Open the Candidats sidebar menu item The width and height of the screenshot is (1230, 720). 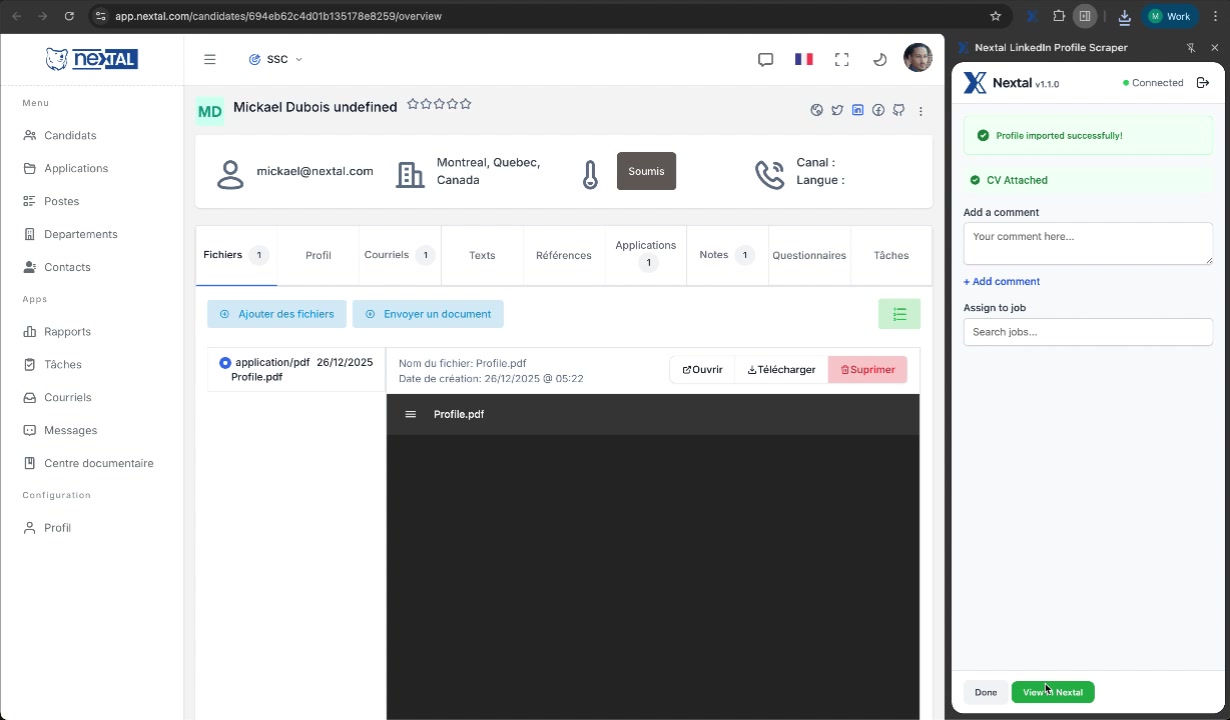pyautogui.click(x=70, y=135)
